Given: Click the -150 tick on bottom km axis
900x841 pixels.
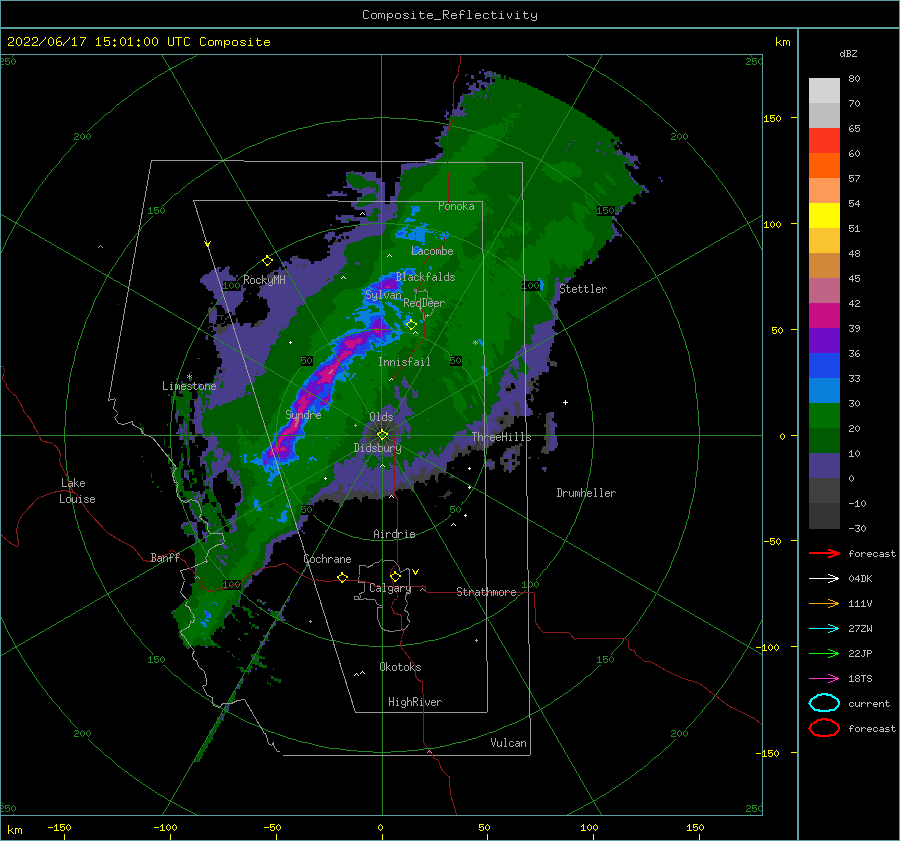Looking at the screenshot, I should 59,827.
